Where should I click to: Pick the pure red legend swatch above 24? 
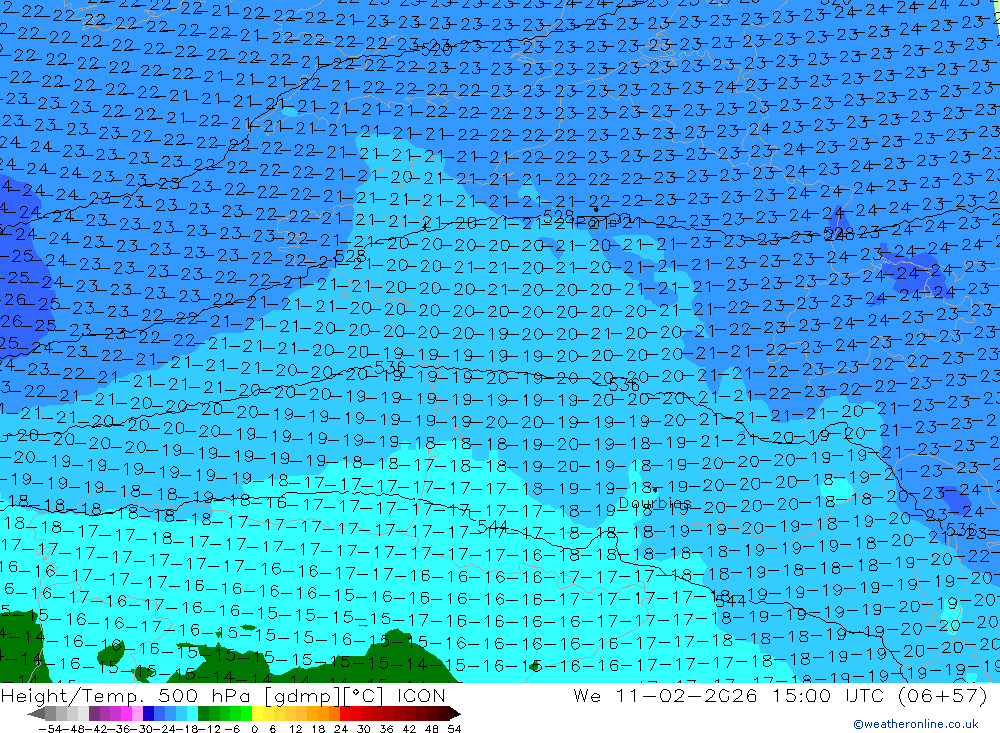click(x=345, y=714)
